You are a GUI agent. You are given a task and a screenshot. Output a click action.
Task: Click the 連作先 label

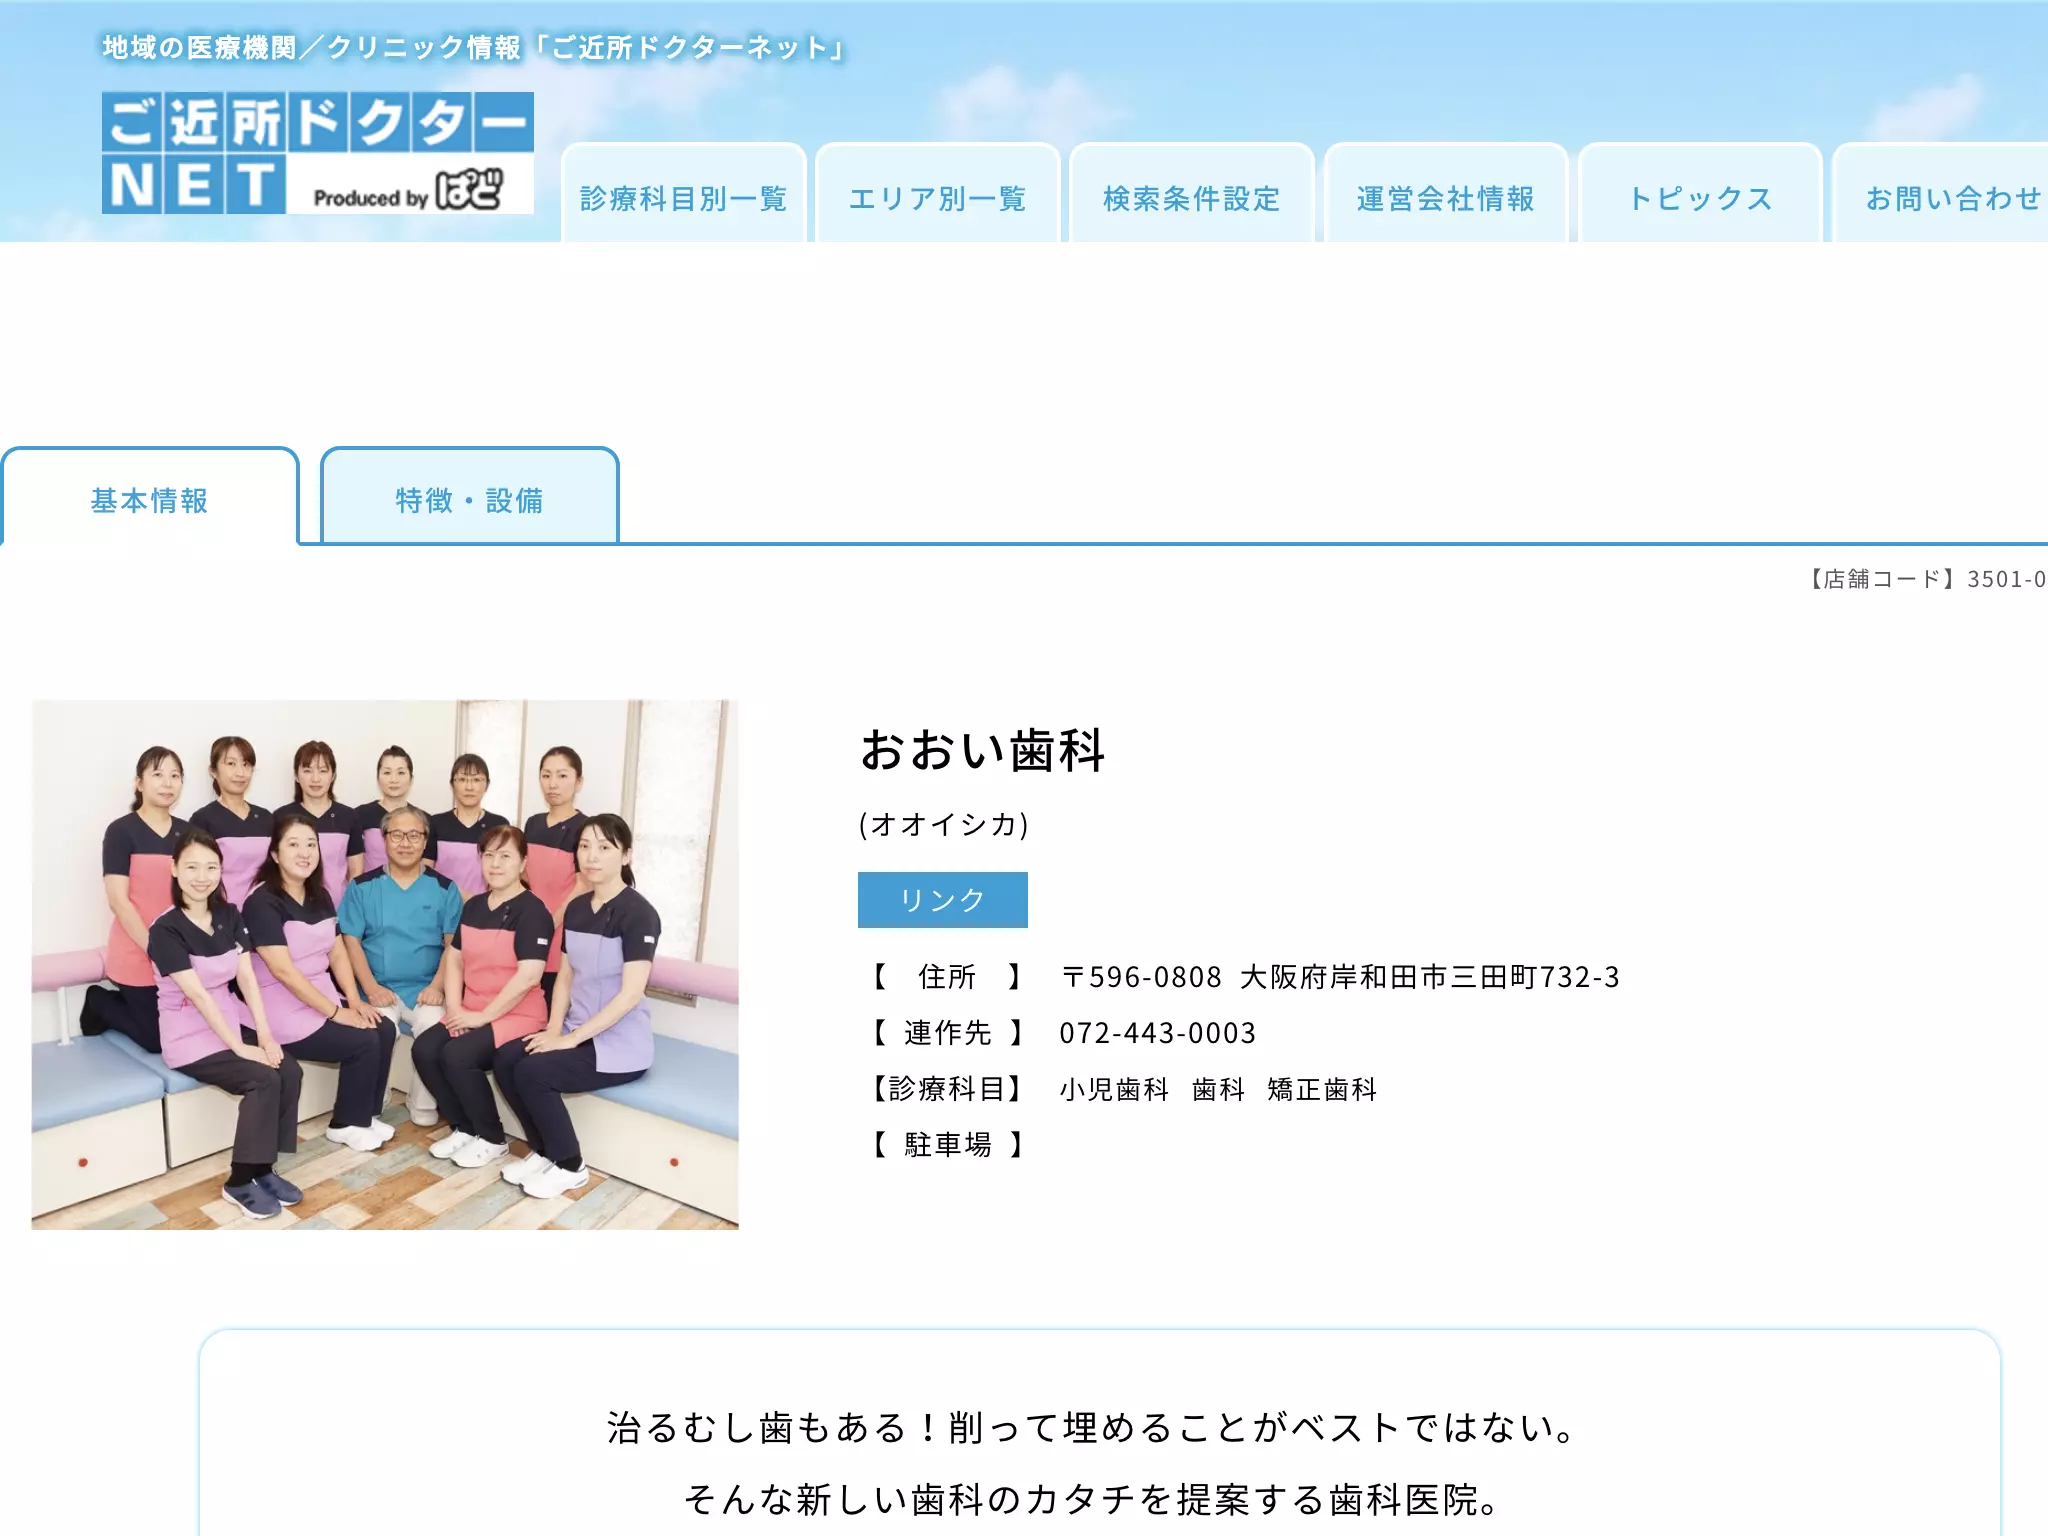948,1033
